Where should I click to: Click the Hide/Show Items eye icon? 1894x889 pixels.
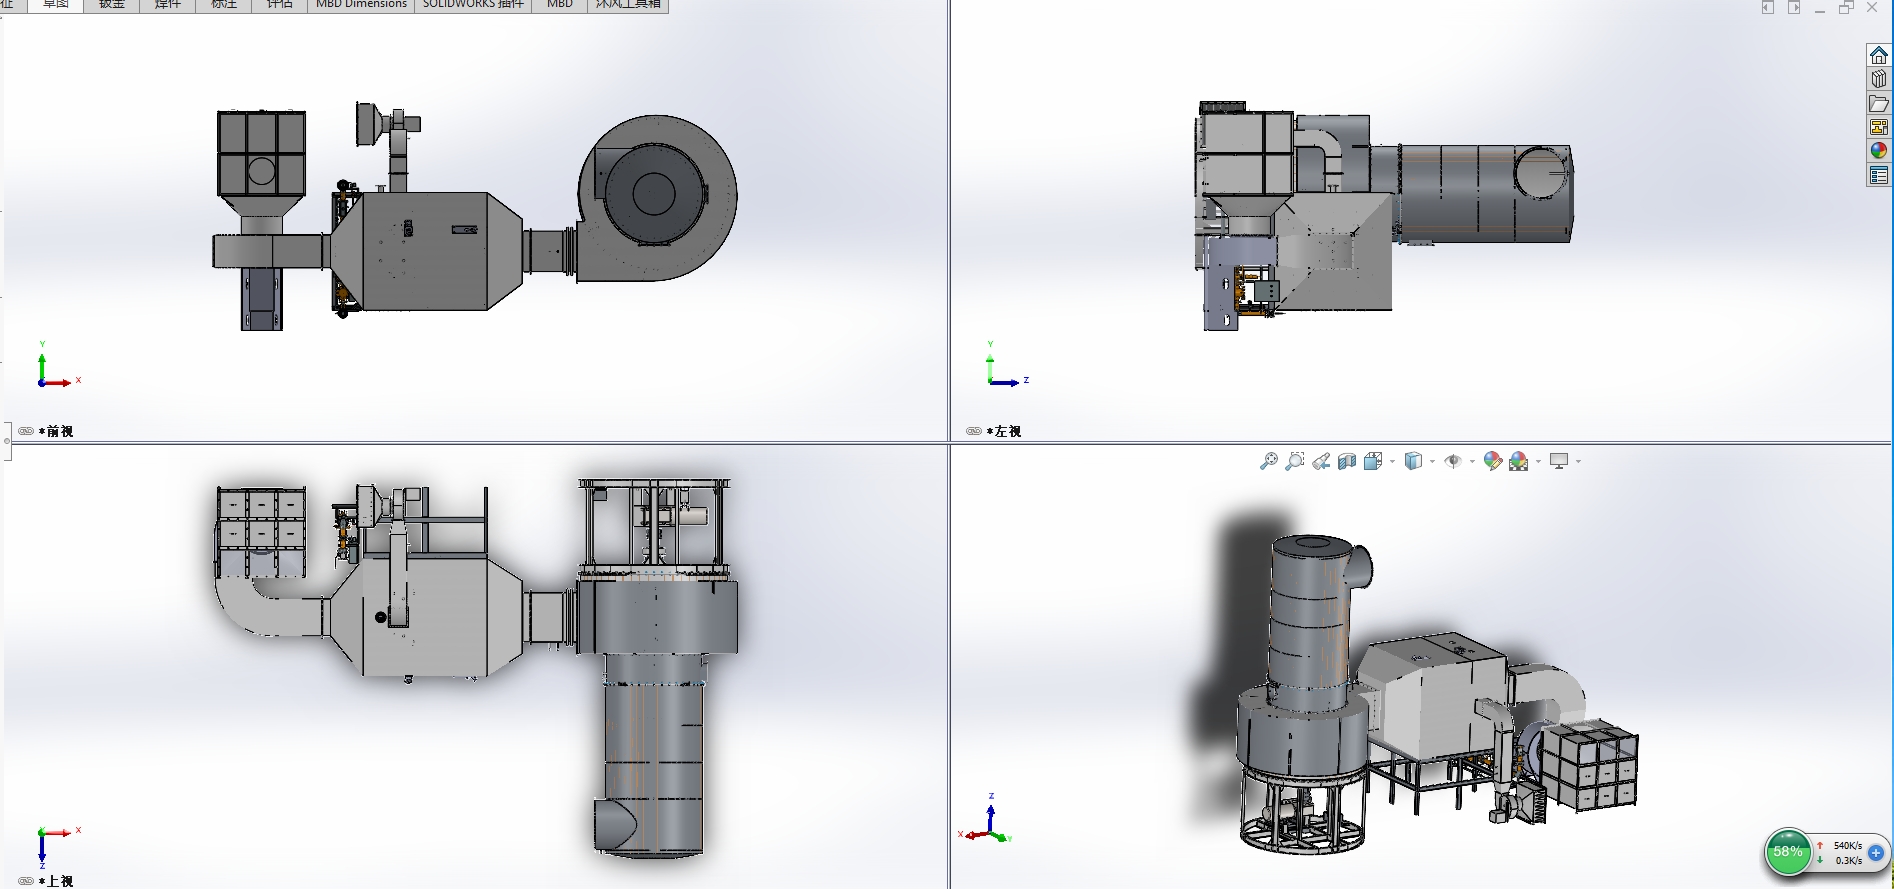click(x=1453, y=461)
